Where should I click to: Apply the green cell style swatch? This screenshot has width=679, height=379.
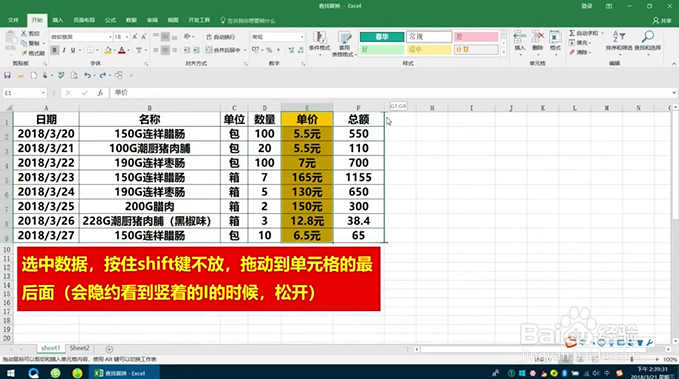[382, 37]
